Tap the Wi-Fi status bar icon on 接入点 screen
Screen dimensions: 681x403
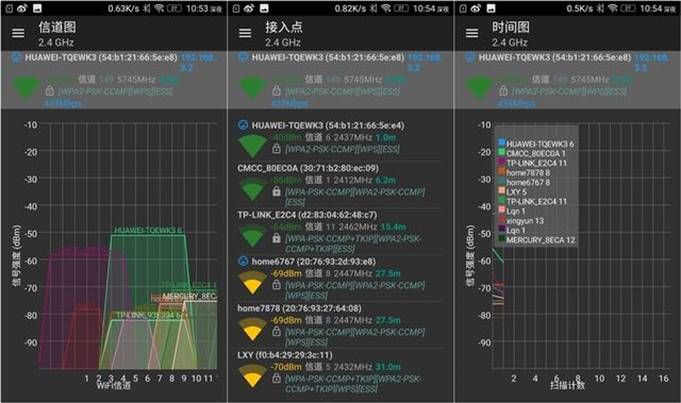[x=386, y=8]
